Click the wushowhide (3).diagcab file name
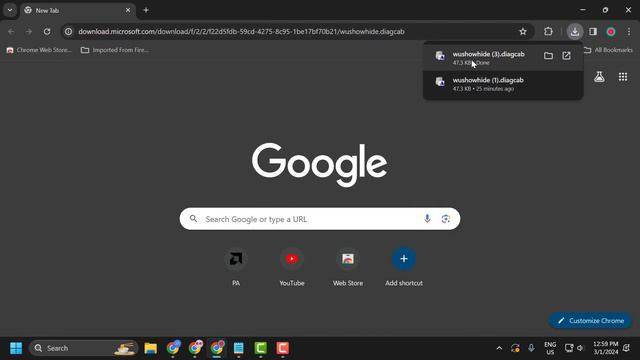640x360 pixels. 489,54
